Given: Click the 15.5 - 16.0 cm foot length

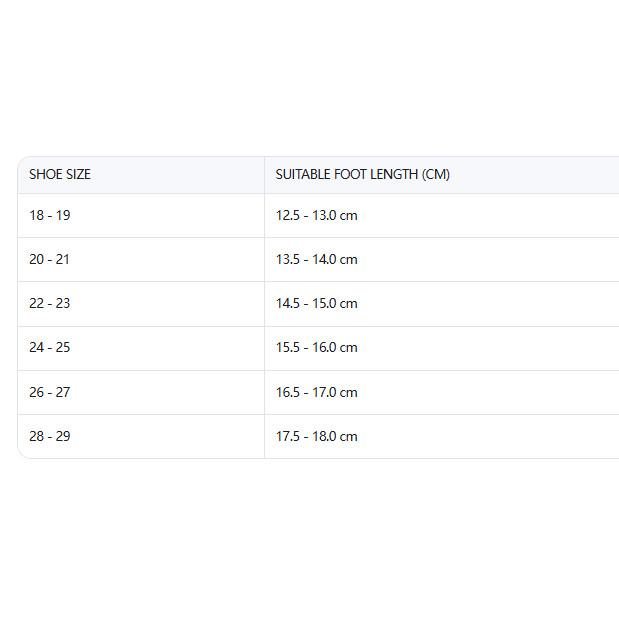Looking at the screenshot, I should pos(317,347).
